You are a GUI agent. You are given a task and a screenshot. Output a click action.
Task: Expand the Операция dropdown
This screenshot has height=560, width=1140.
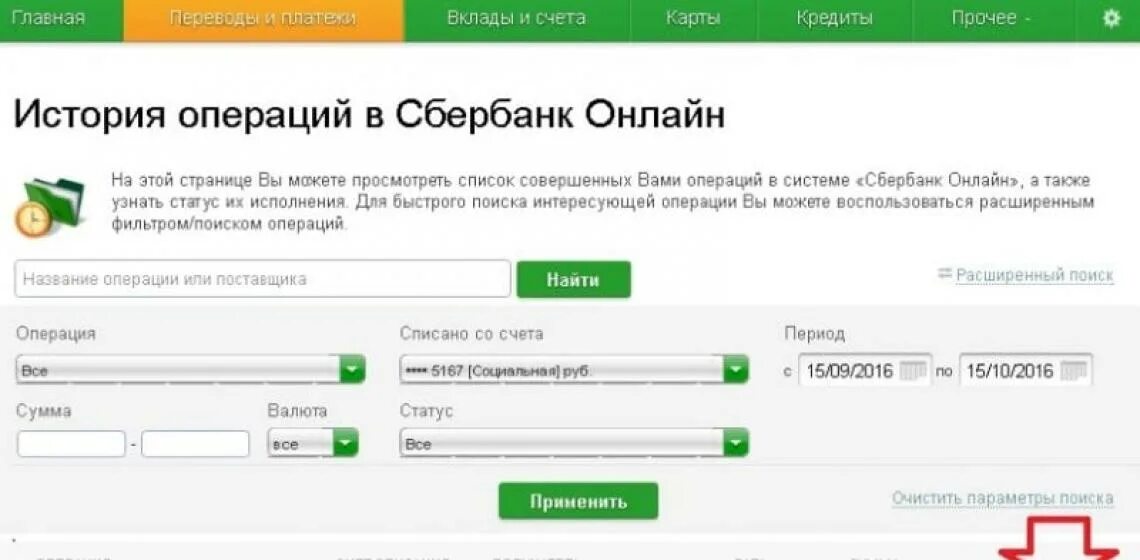(x=190, y=371)
